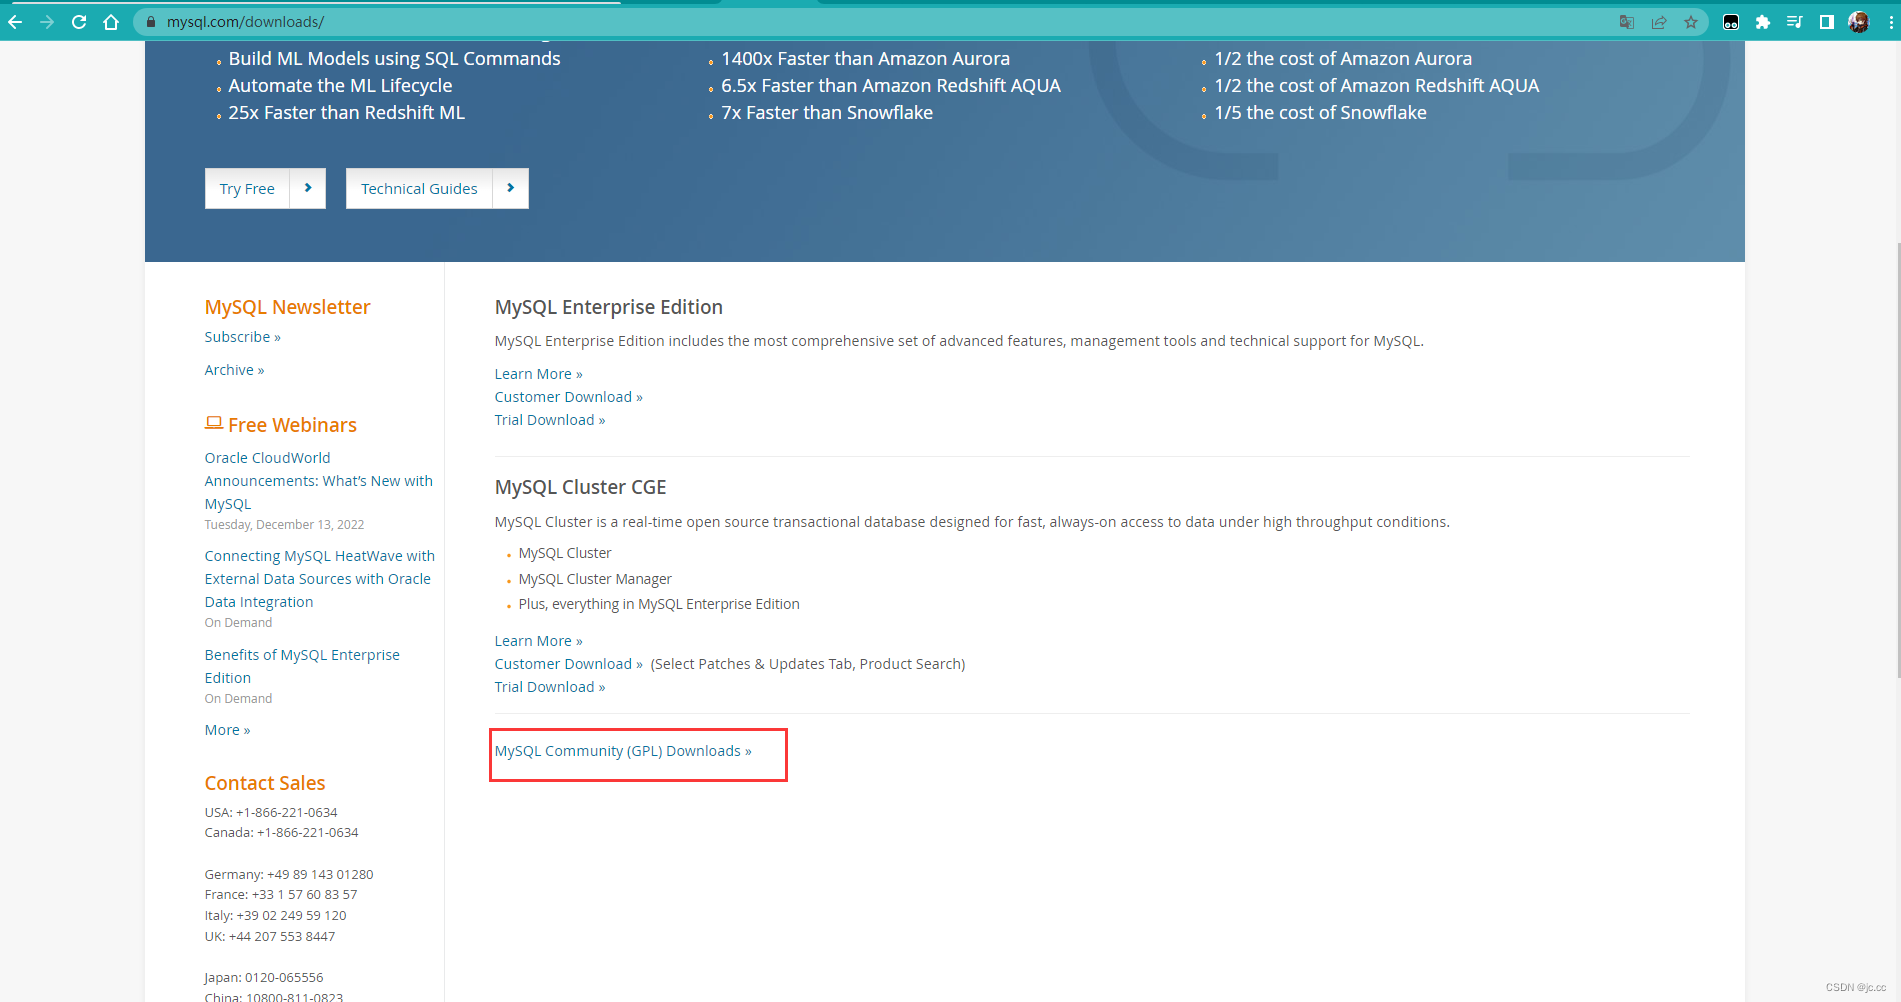Click the share page icon
1901x1002 pixels.
pos(1659,22)
